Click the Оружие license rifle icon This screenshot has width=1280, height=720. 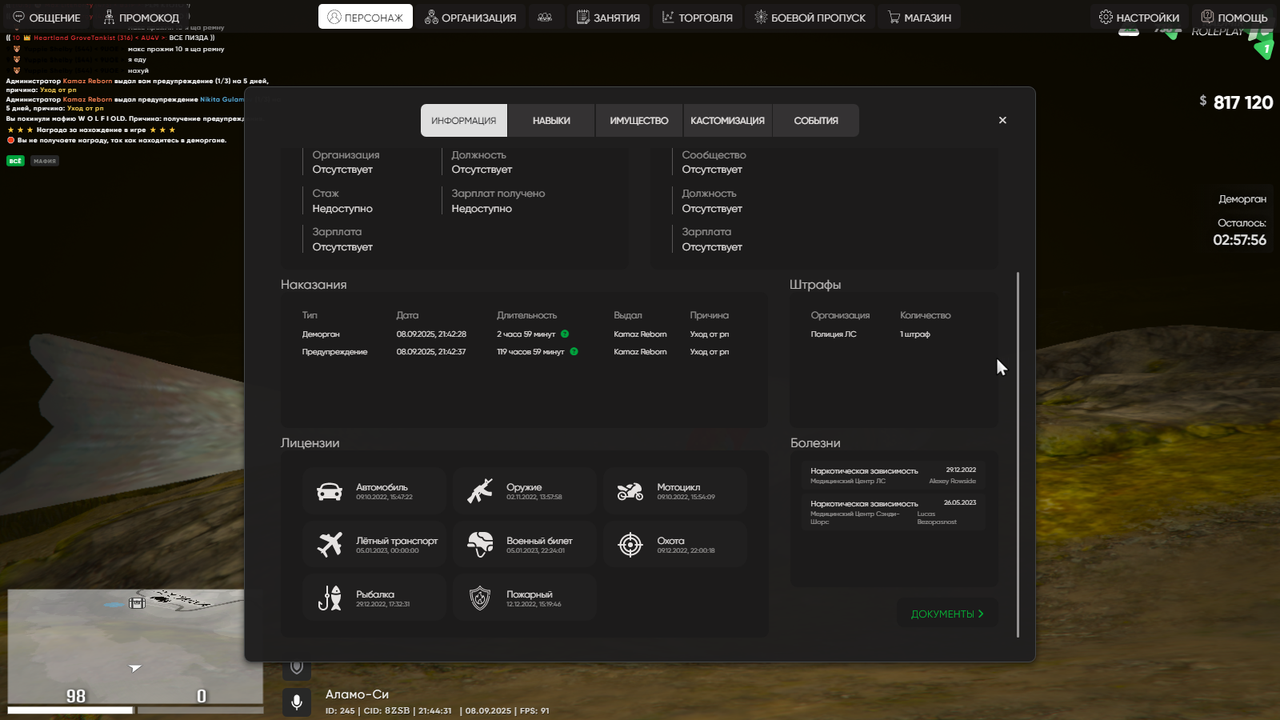pos(480,491)
